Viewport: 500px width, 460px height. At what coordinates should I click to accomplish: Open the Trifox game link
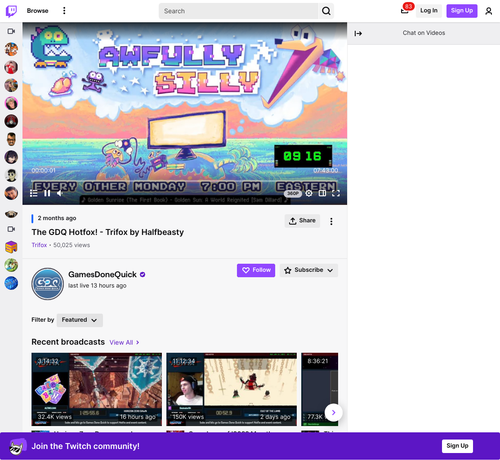tap(39, 245)
